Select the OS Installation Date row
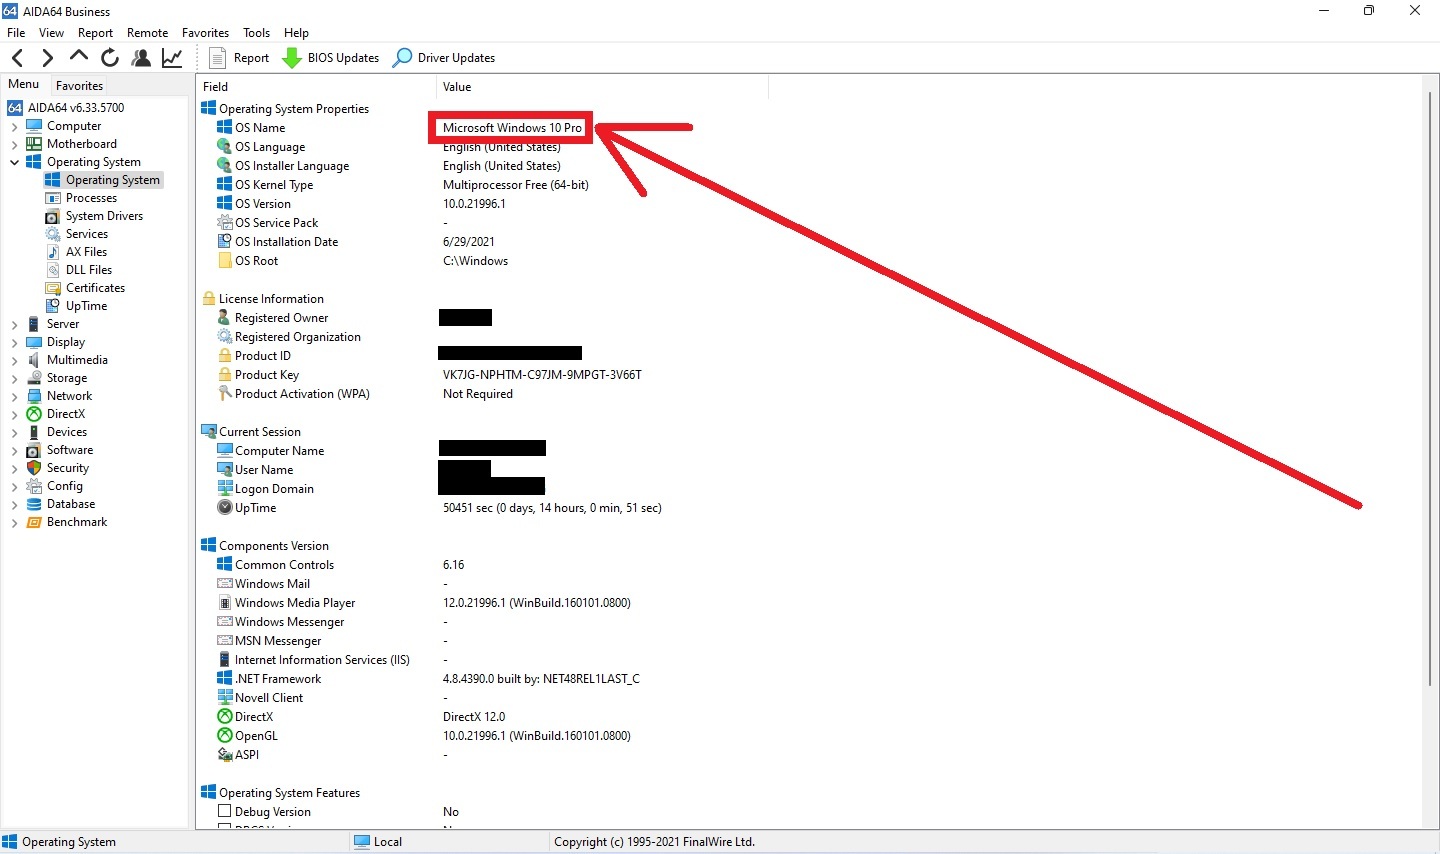Screen dimensions: 1440x854 point(287,242)
